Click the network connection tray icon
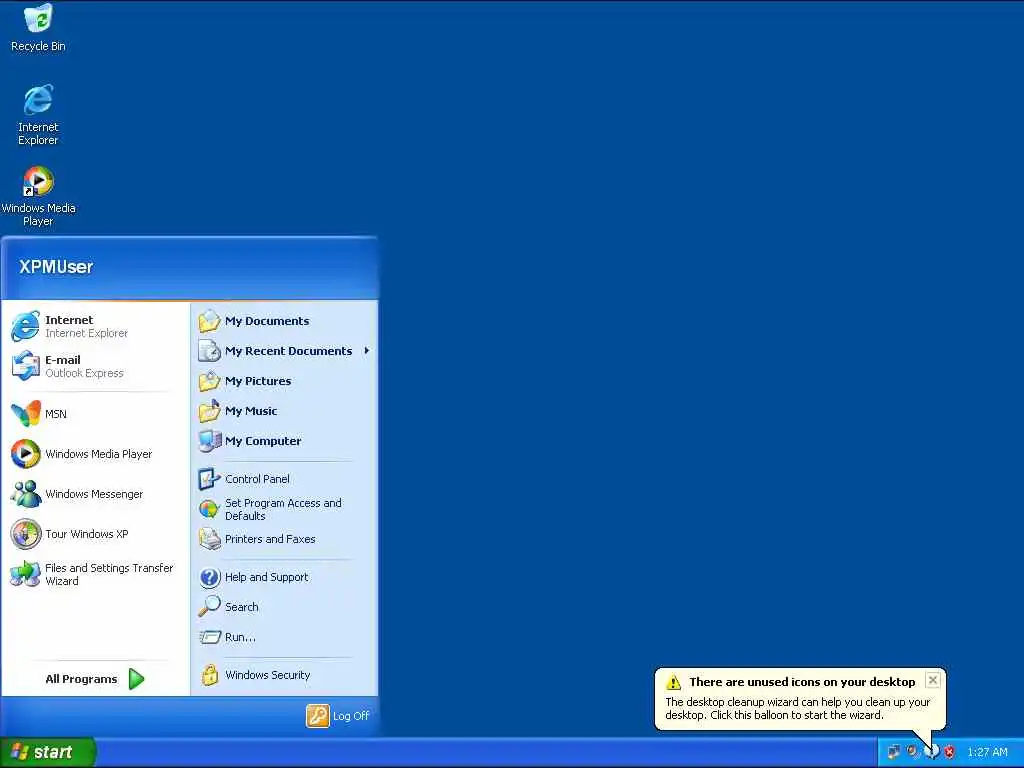Screen dimensions: 1024x768 893,752
